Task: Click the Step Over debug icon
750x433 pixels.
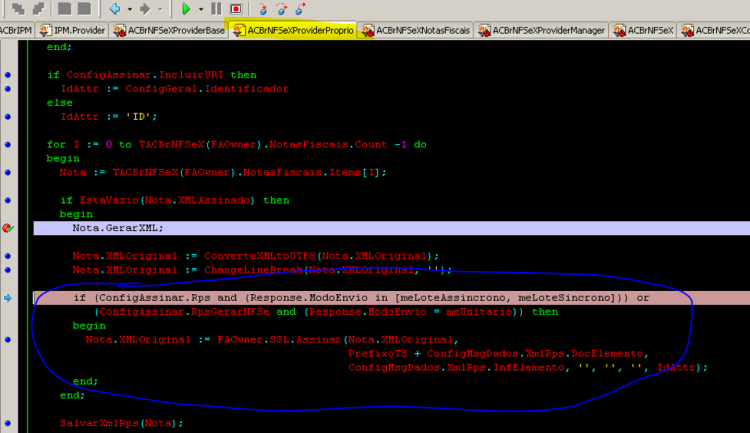Action: (282, 9)
